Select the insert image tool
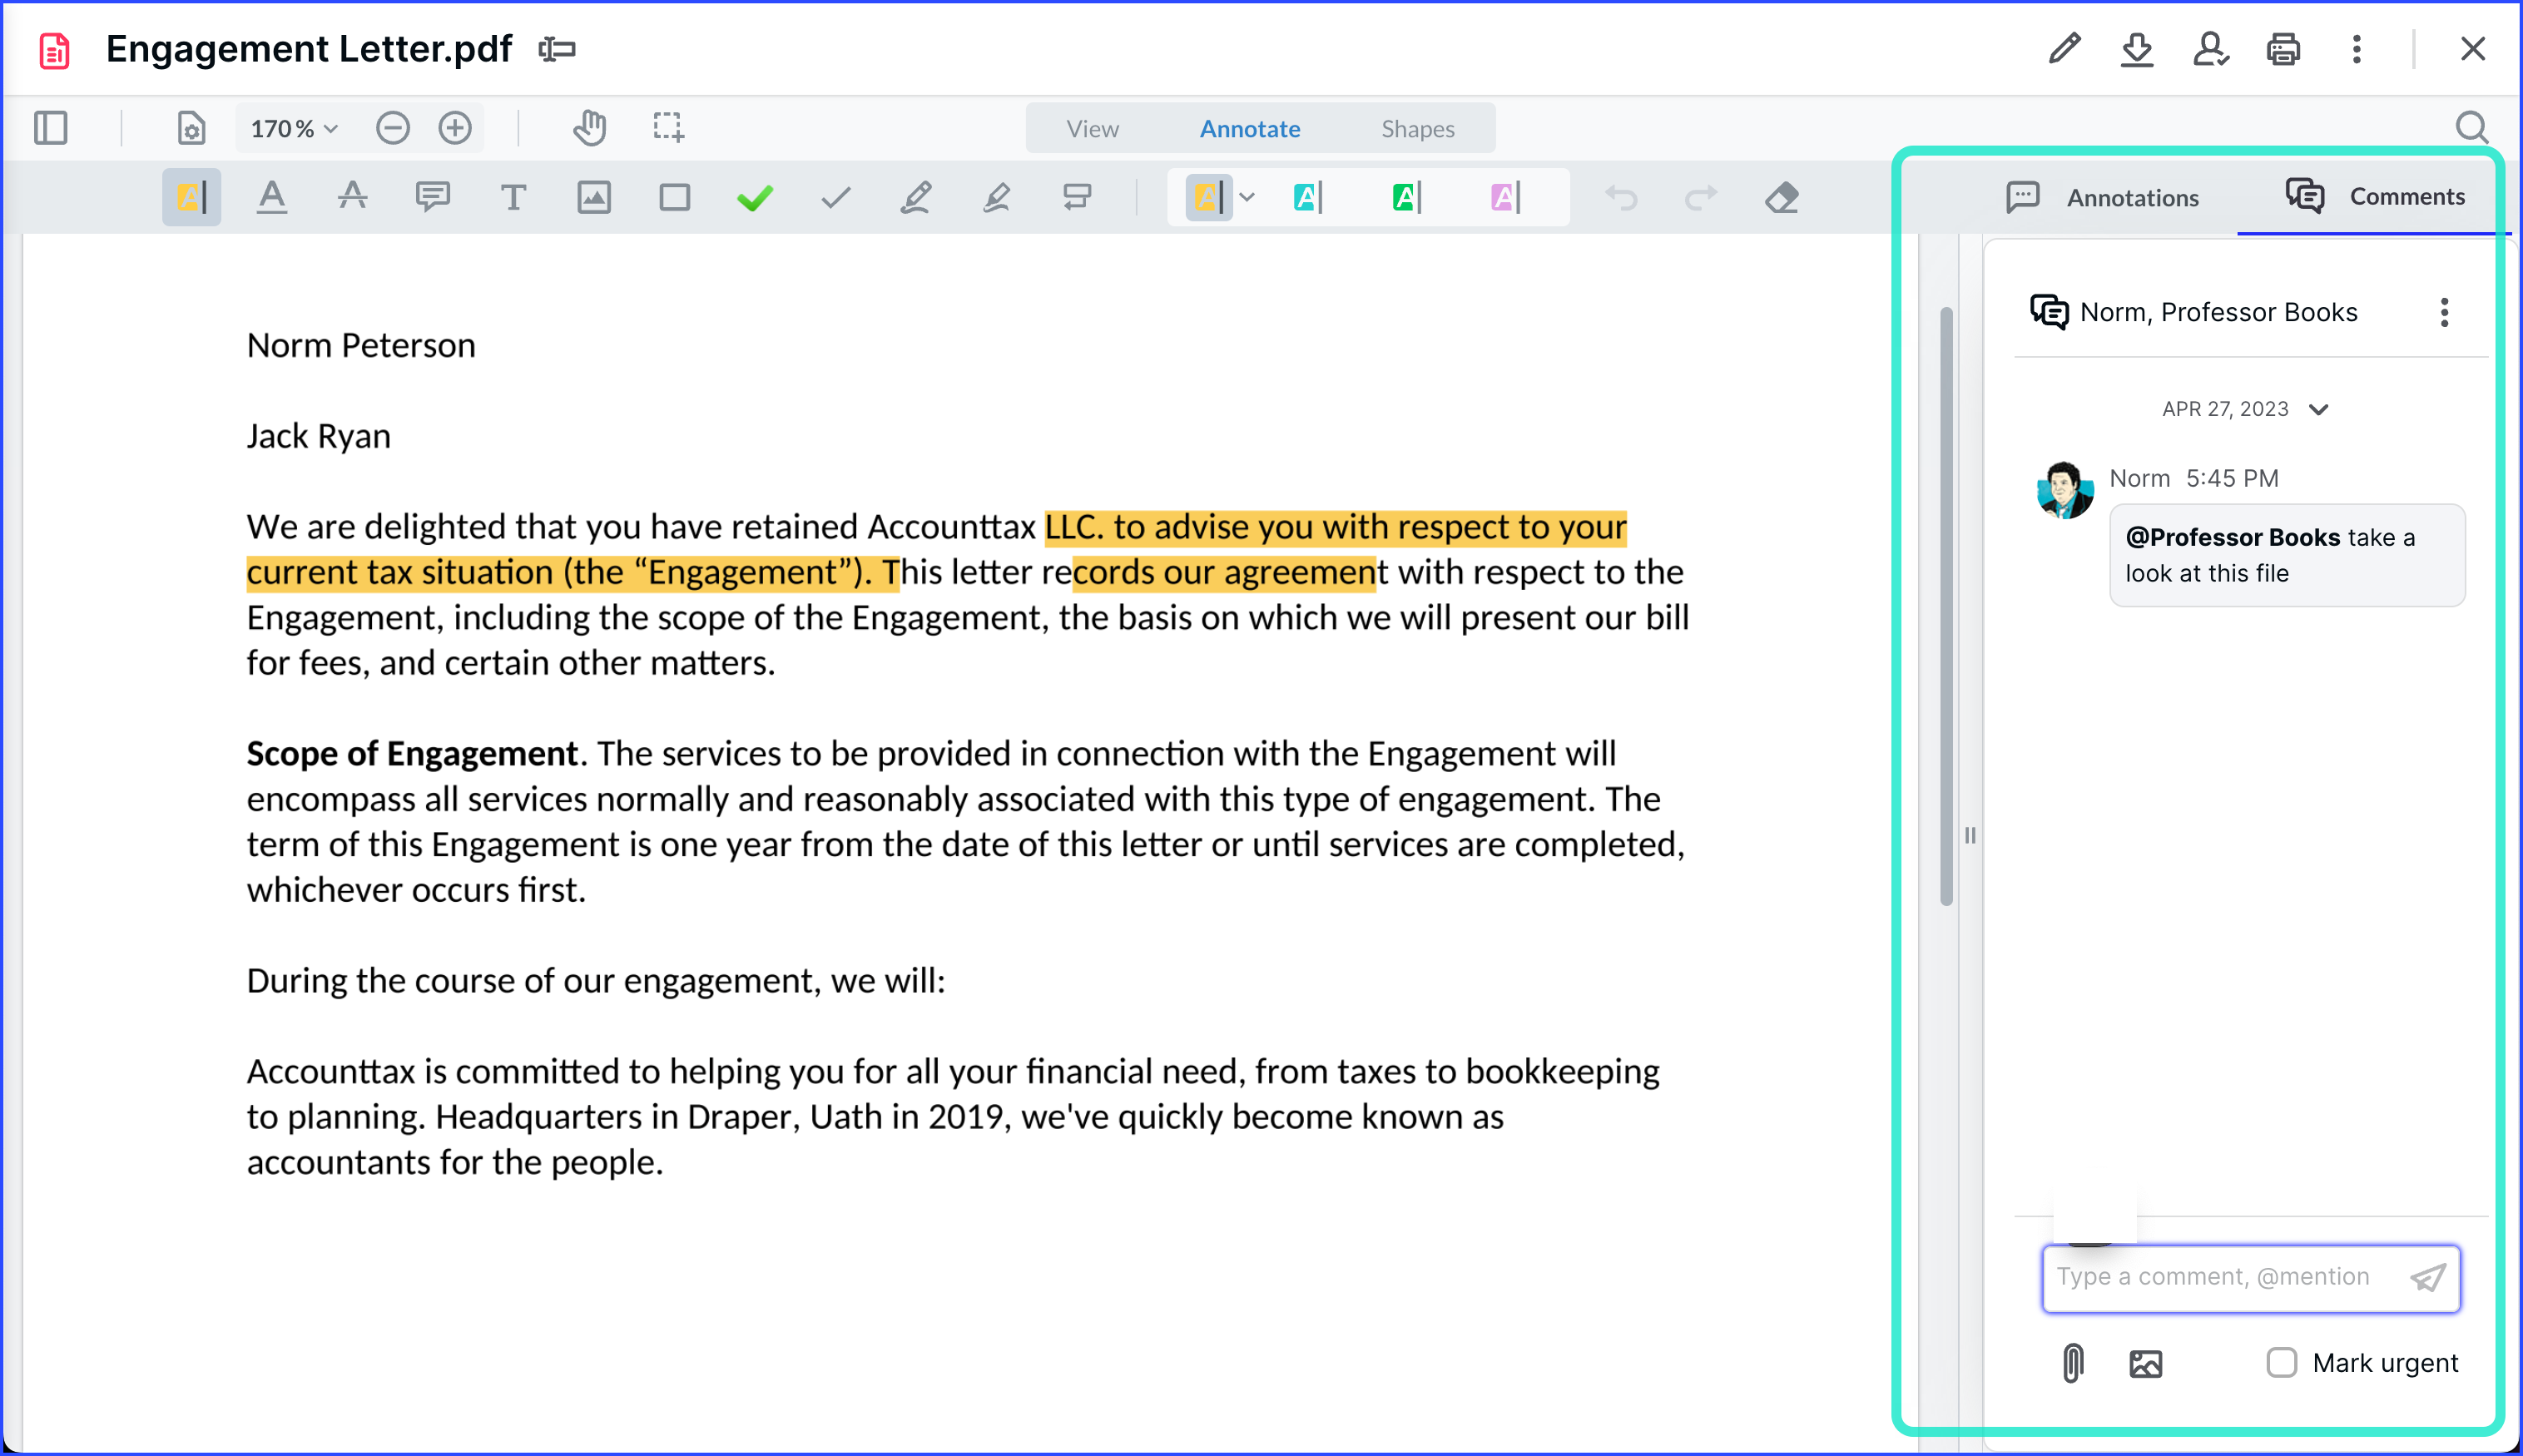The height and width of the screenshot is (1456, 2523). coord(594,197)
